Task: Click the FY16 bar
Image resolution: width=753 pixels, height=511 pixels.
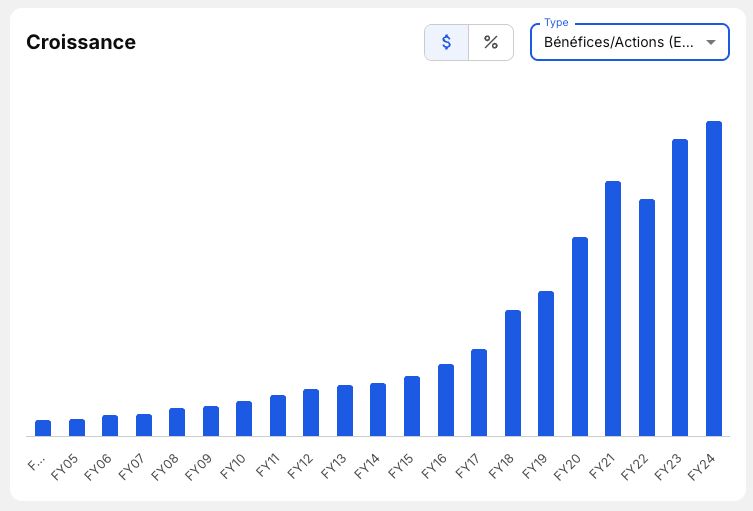Action: (446, 400)
